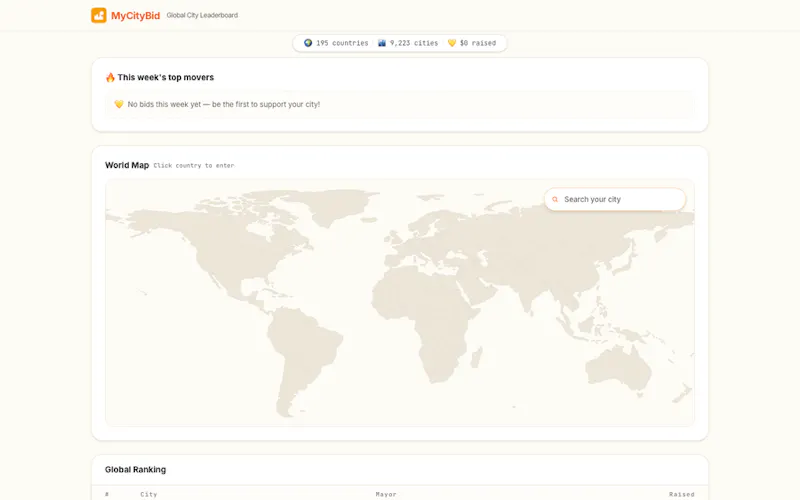Screen dimensions: 800x500
Task: Click the cityscape icon beside 9,223 cities
Action: click(382, 43)
